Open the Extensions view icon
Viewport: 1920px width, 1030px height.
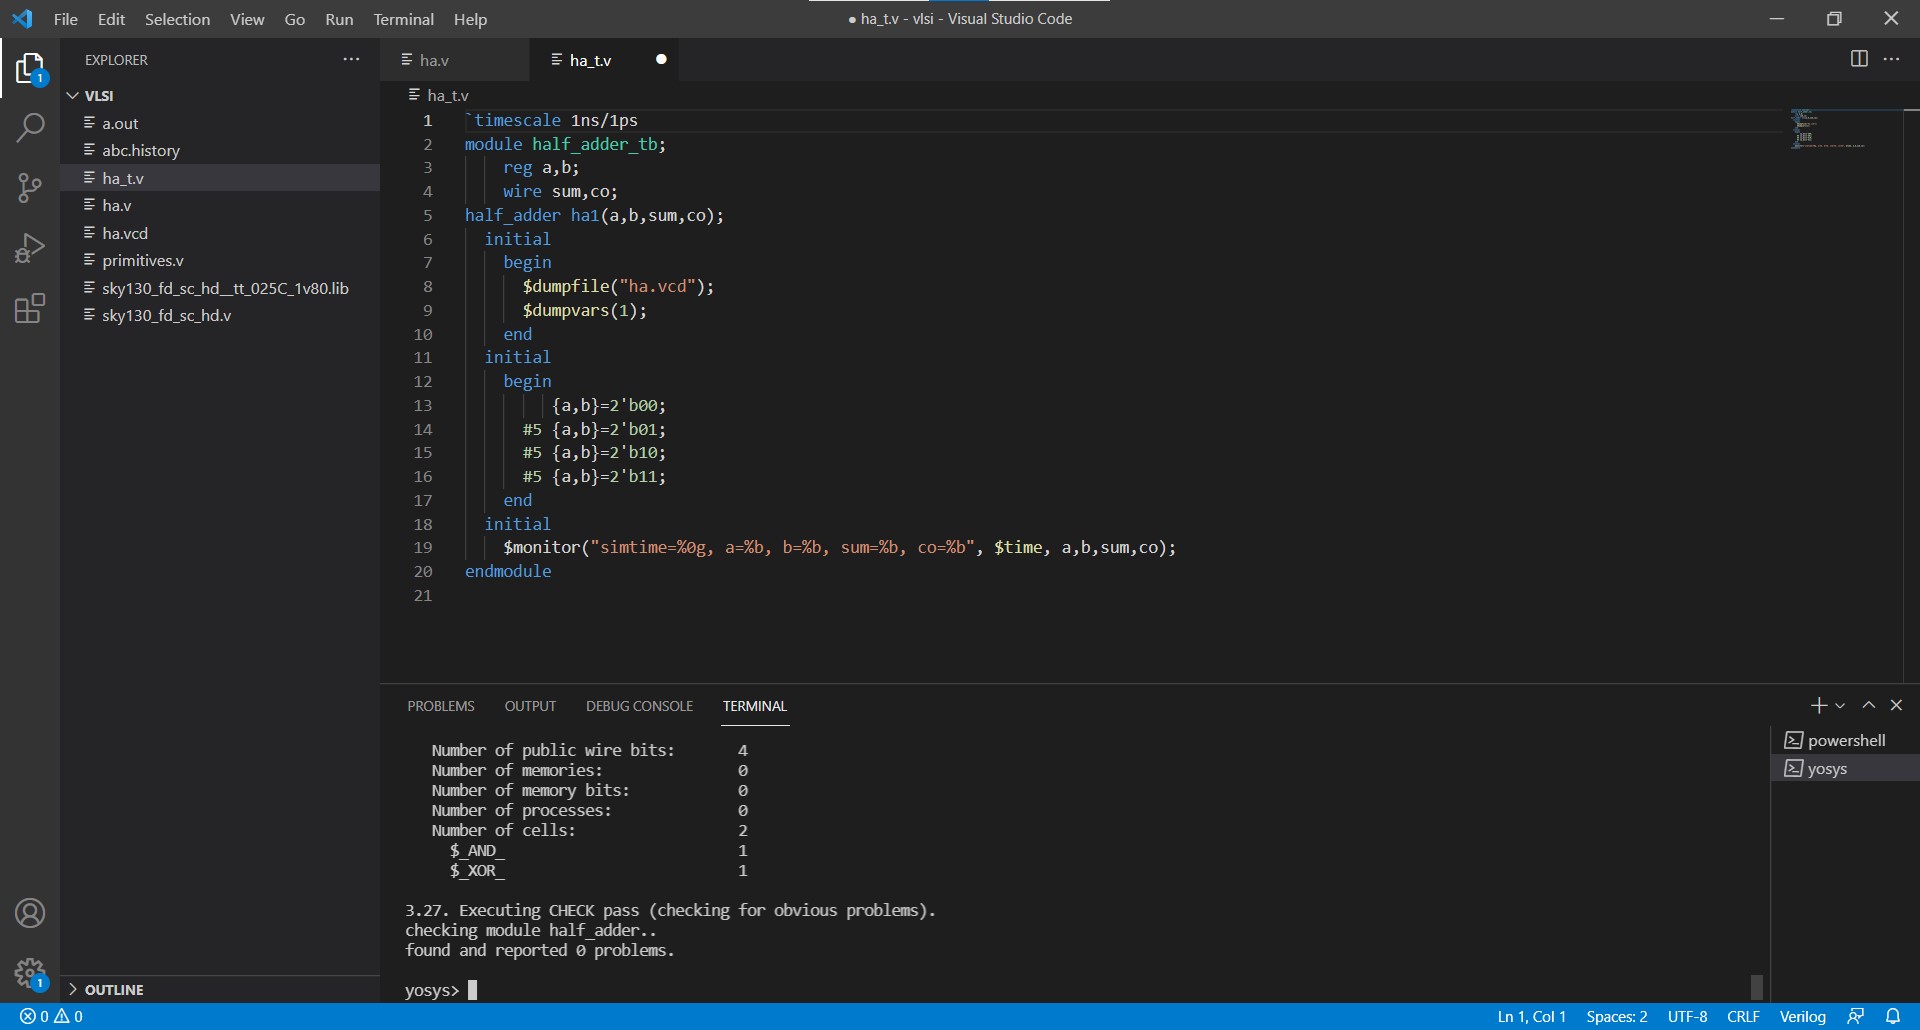click(30, 308)
